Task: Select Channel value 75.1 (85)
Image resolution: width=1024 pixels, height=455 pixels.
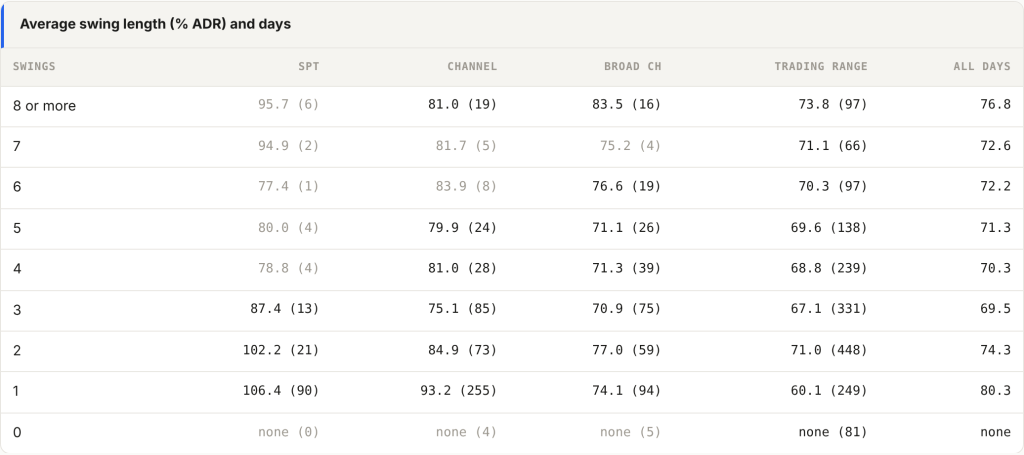Action: 462,309
